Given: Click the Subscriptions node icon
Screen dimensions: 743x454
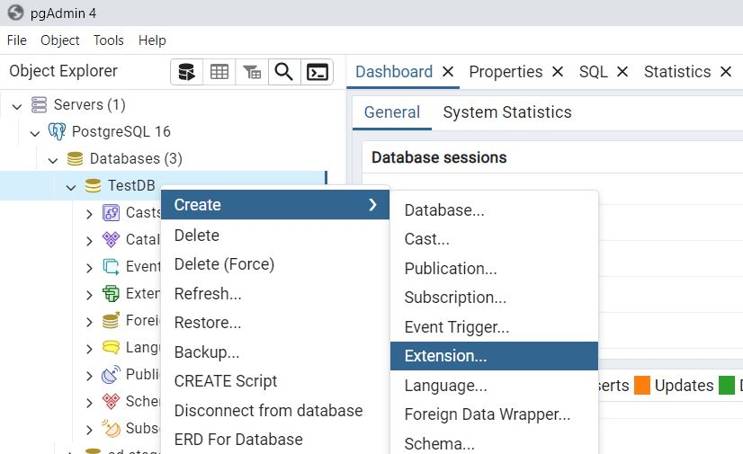Looking at the screenshot, I should click(111, 429).
